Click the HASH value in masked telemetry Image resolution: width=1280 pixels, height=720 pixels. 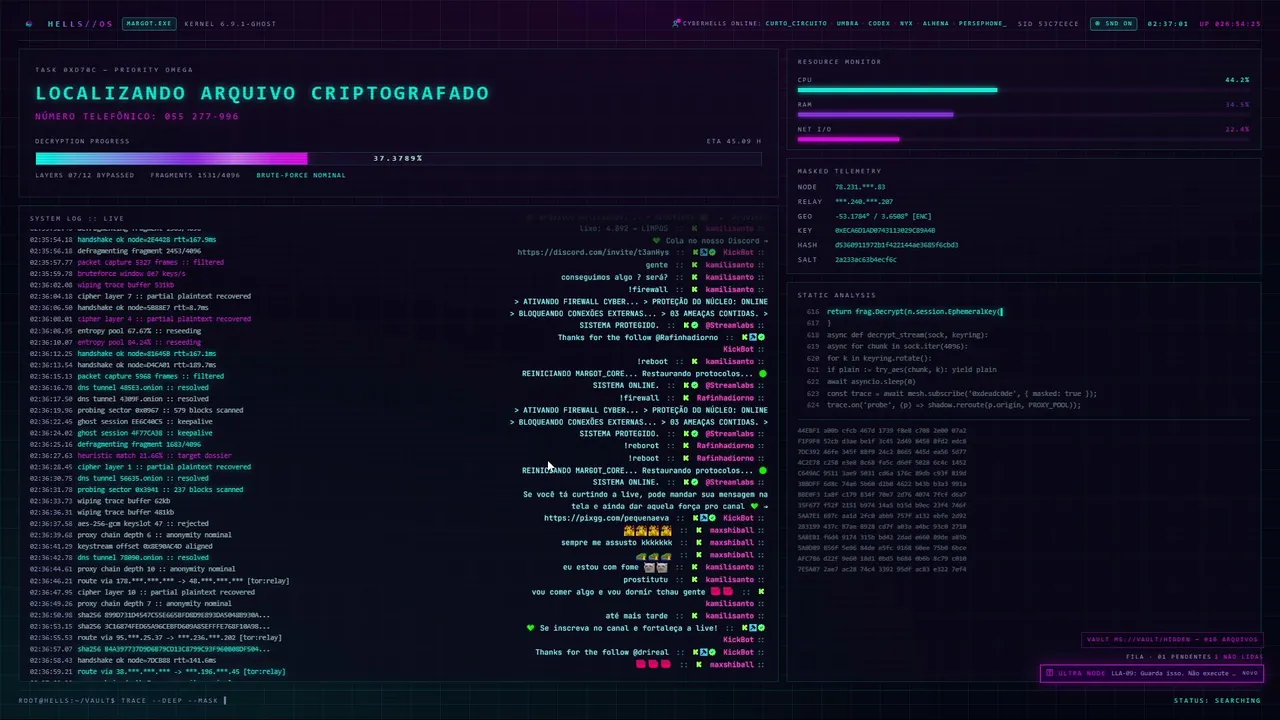896,245
